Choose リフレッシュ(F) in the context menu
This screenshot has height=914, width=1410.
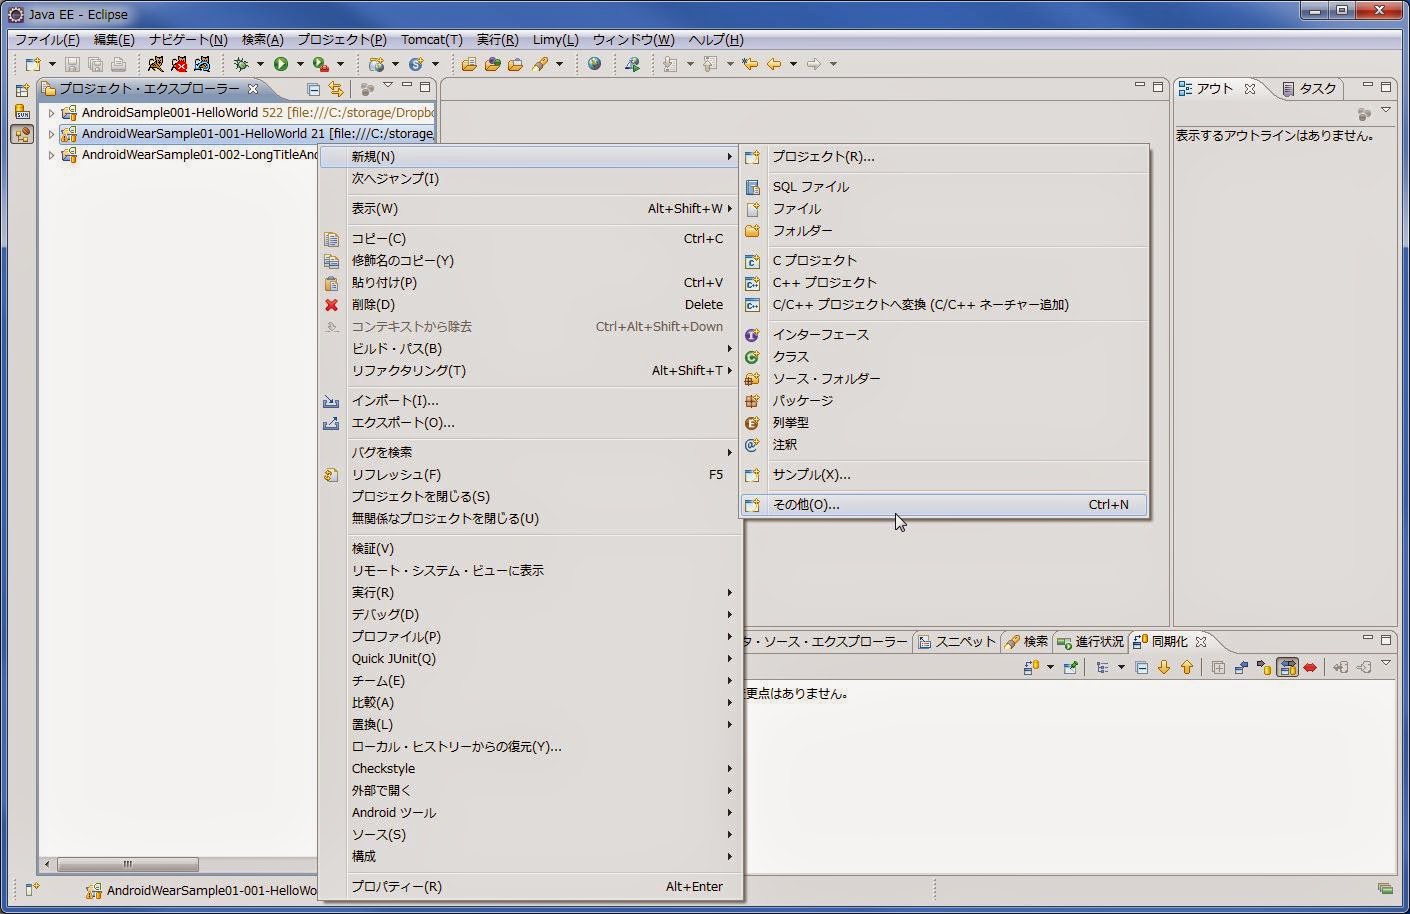point(531,475)
